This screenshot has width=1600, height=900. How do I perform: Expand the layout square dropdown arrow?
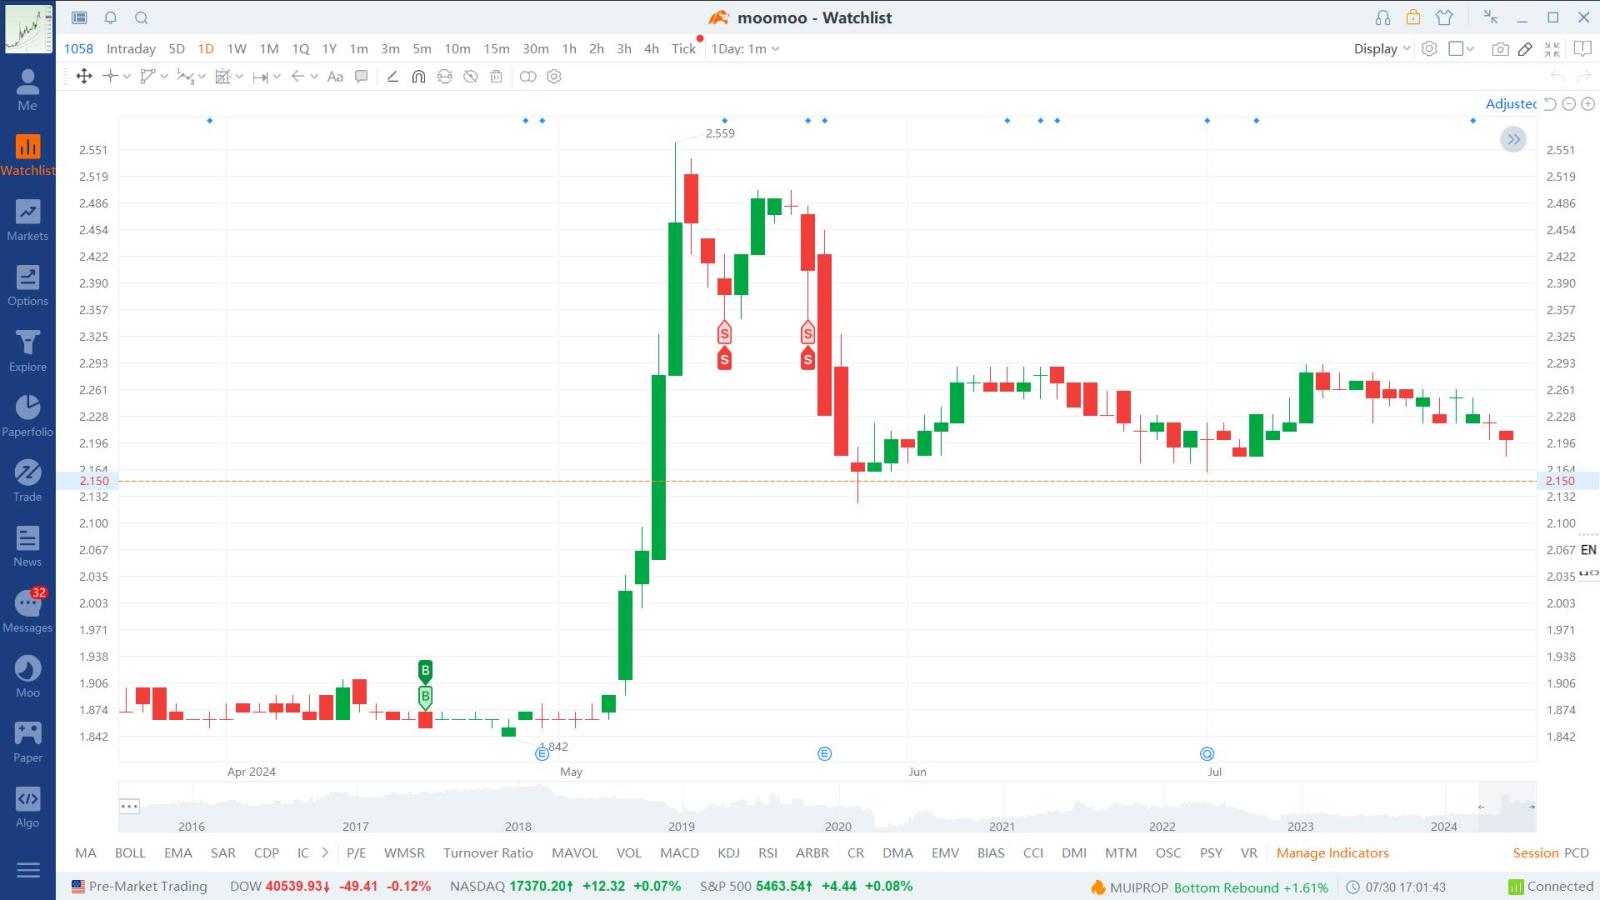(x=1470, y=48)
